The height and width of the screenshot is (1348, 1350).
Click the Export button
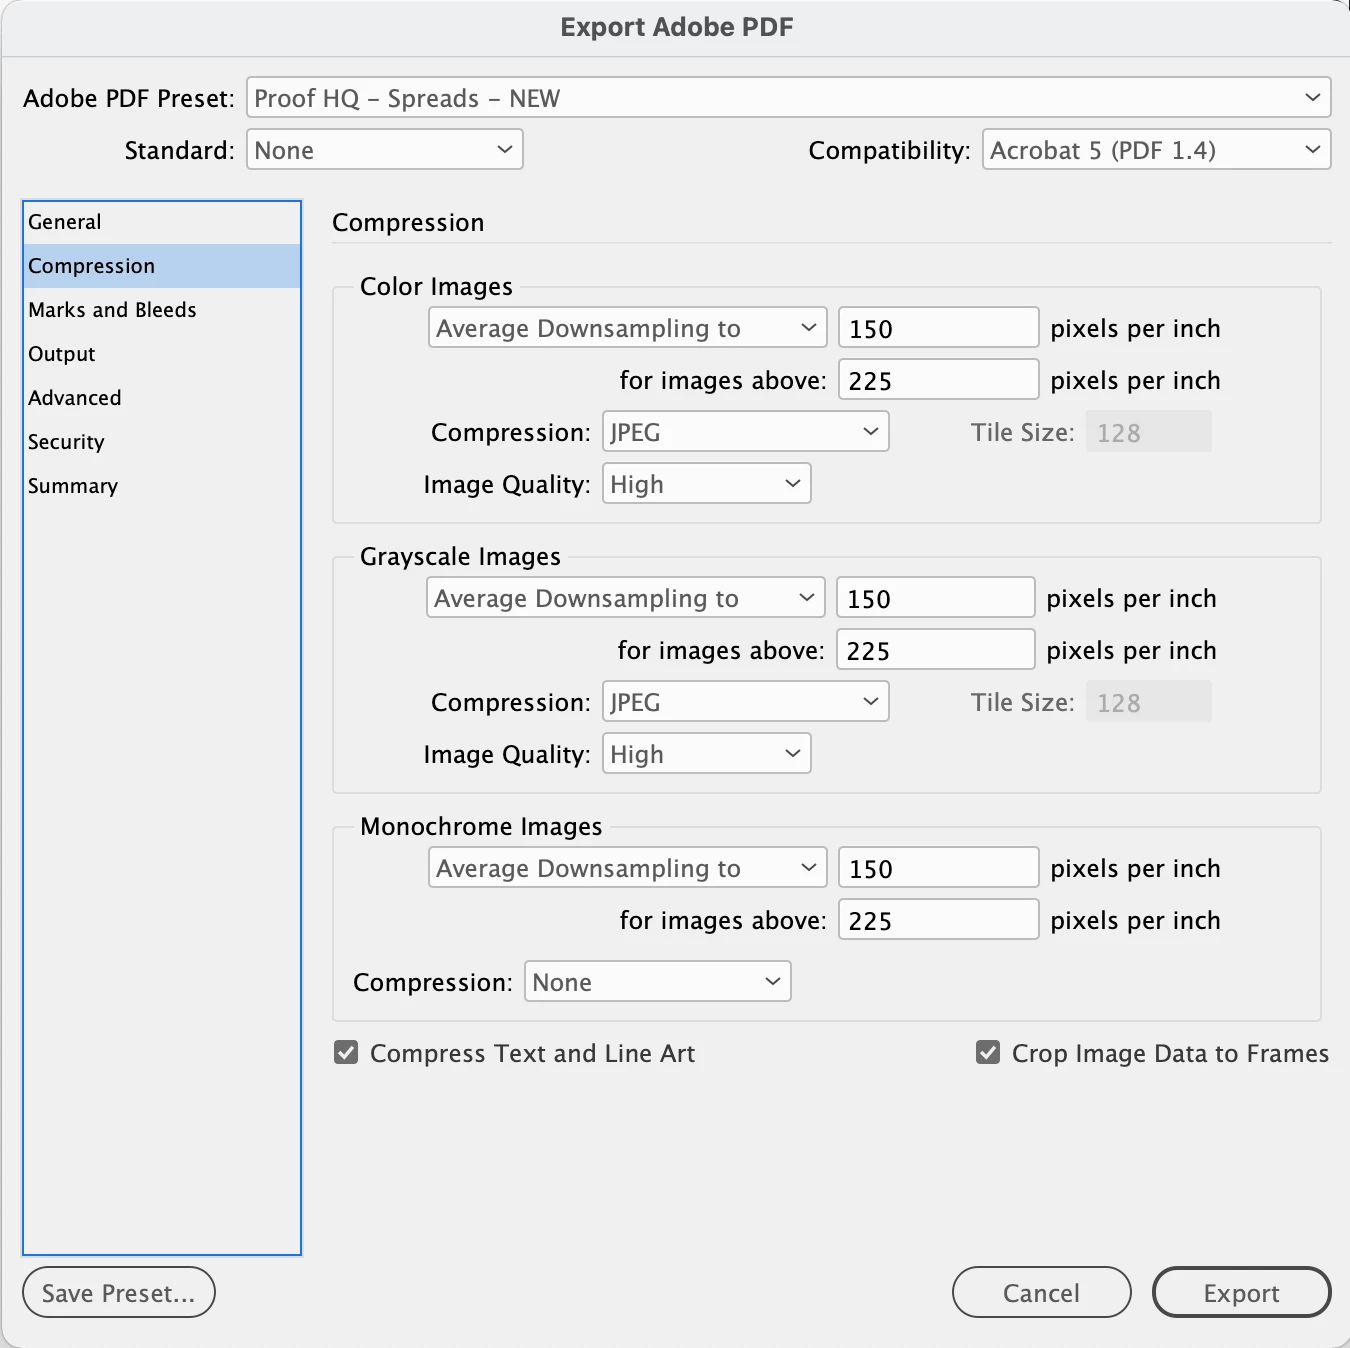pos(1242,1293)
